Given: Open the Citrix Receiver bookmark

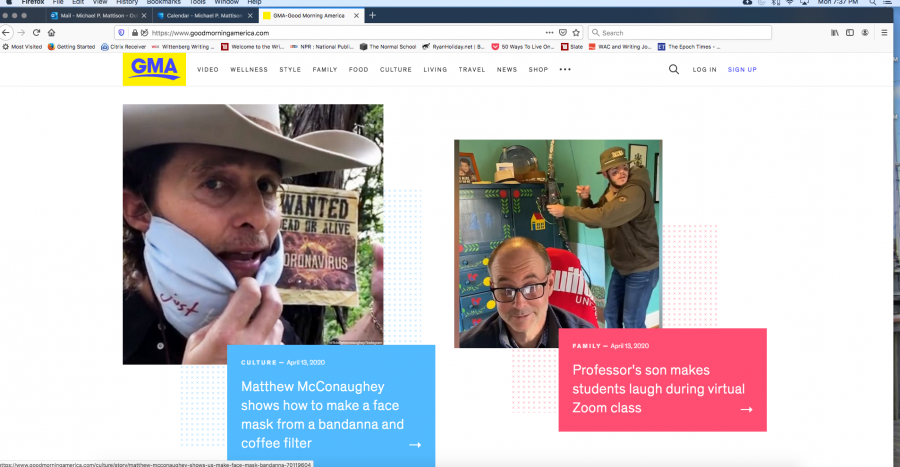Looking at the screenshot, I should (x=123, y=47).
